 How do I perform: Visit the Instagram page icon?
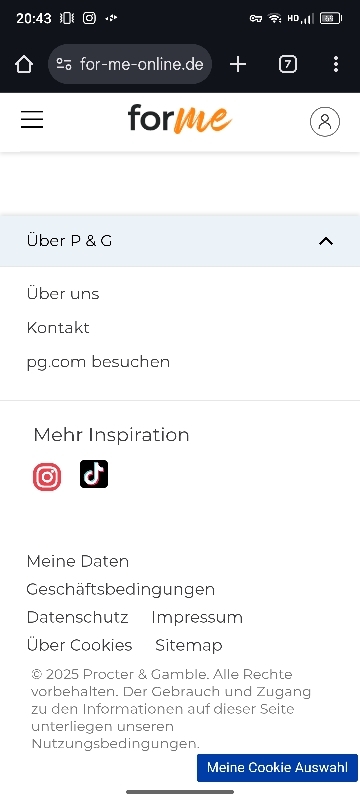47,477
